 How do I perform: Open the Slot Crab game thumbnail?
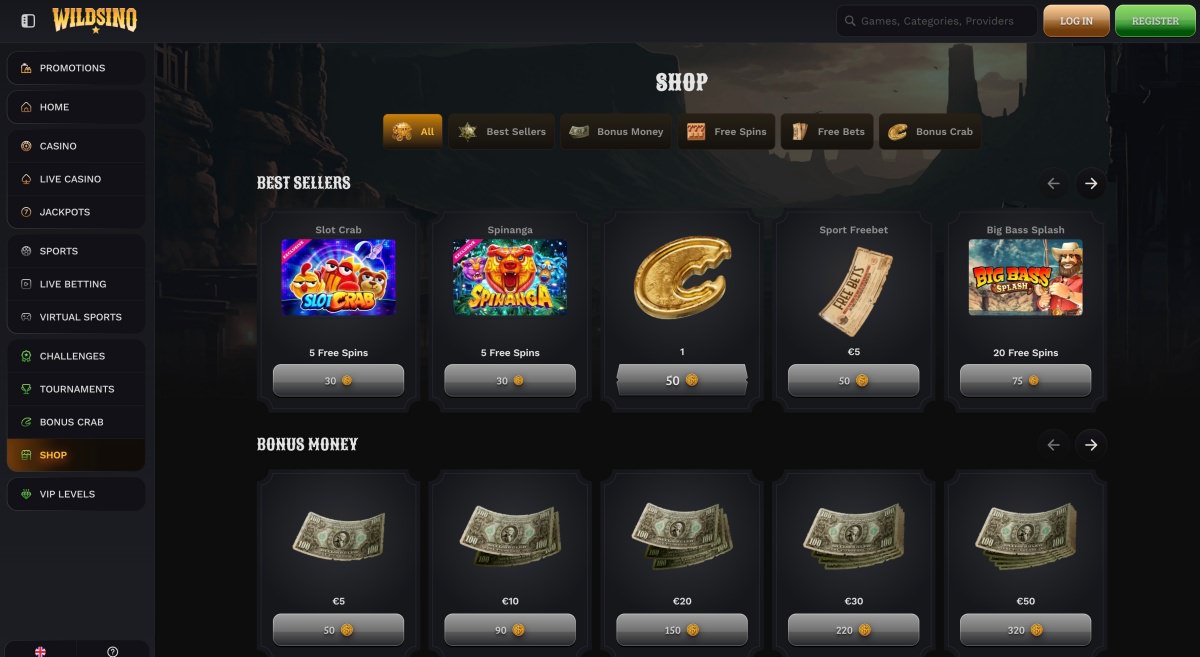338,277
